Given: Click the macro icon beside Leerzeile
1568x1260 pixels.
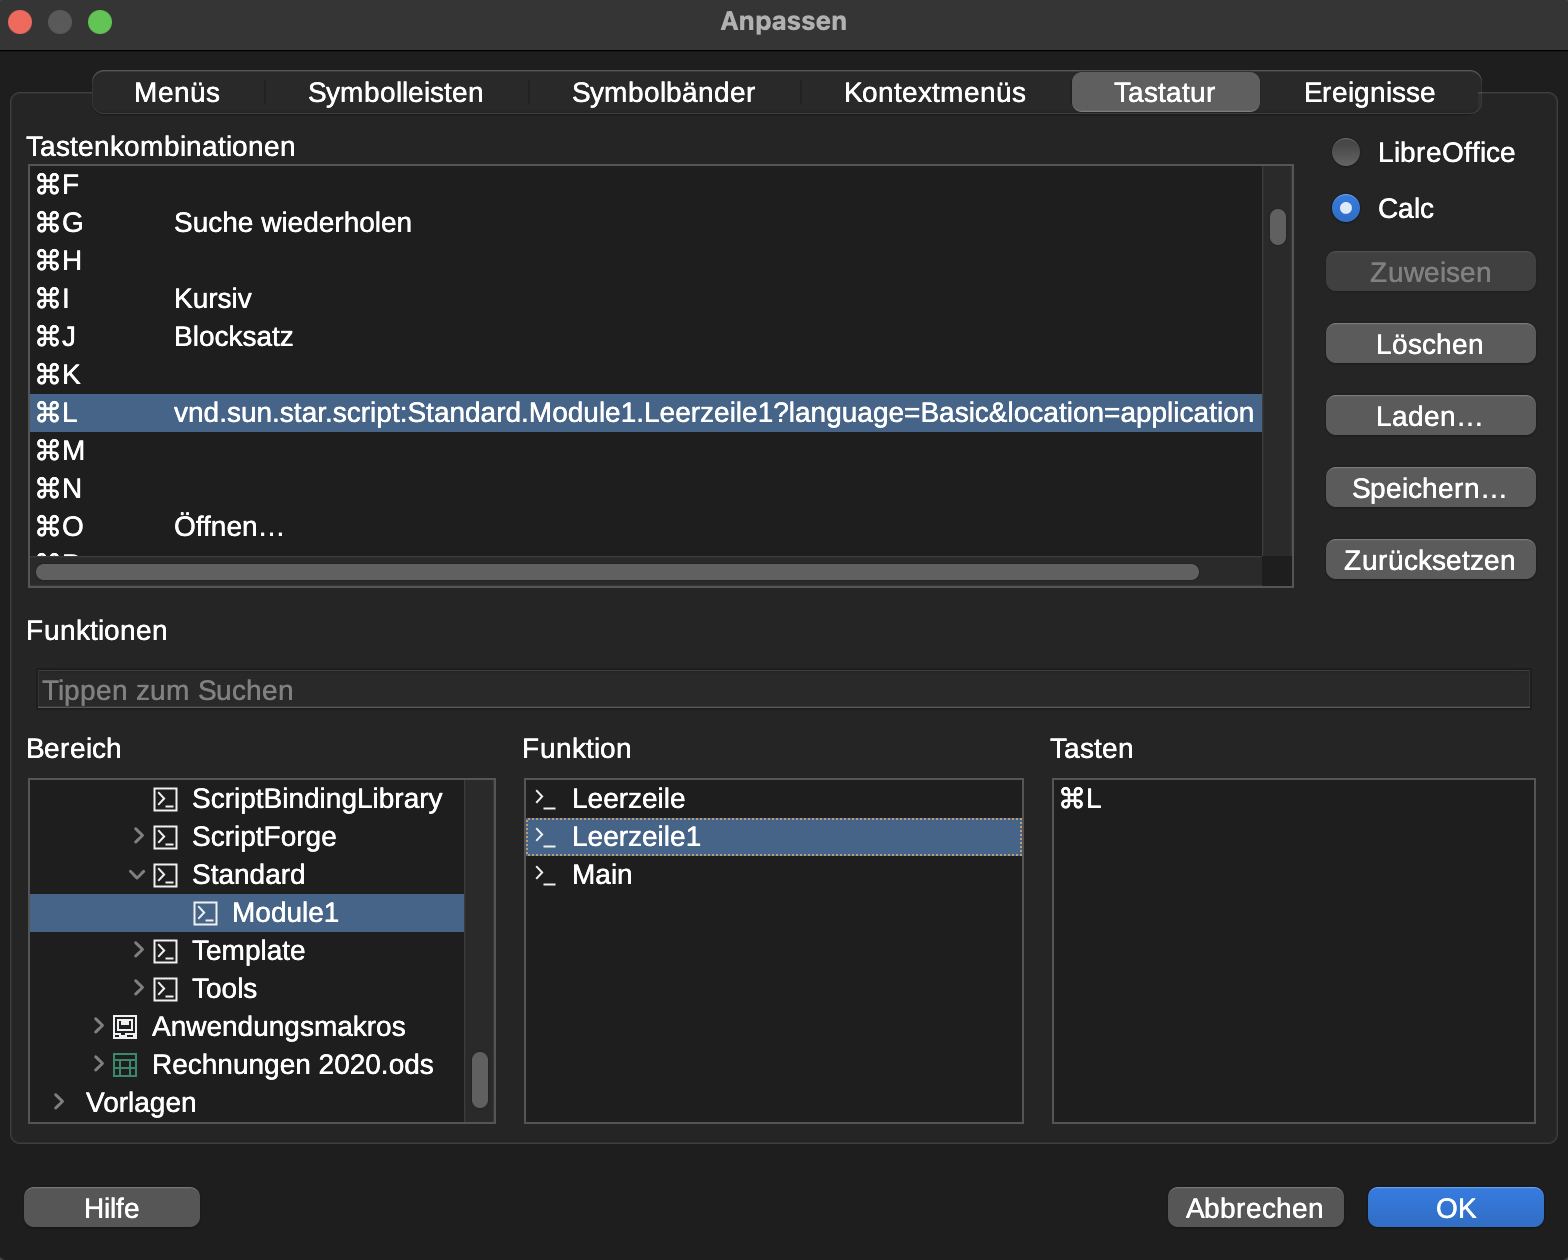Looking at the screenshot, I should pos(545,799).
